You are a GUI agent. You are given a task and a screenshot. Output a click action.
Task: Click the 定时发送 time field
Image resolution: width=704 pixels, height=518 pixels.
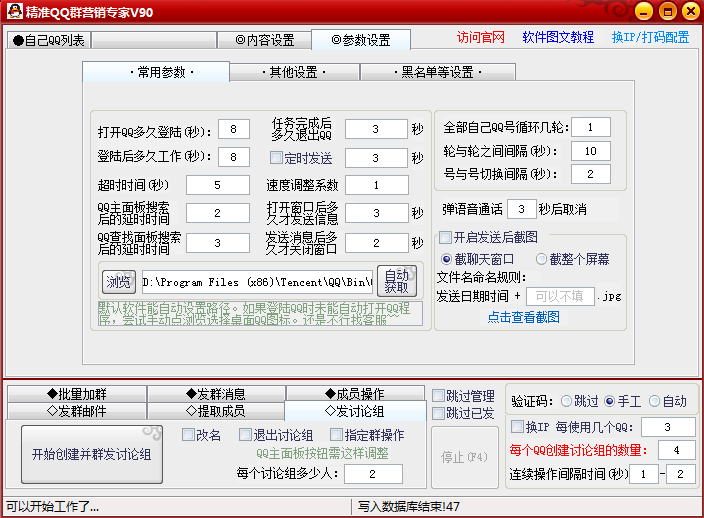point(376,158)
